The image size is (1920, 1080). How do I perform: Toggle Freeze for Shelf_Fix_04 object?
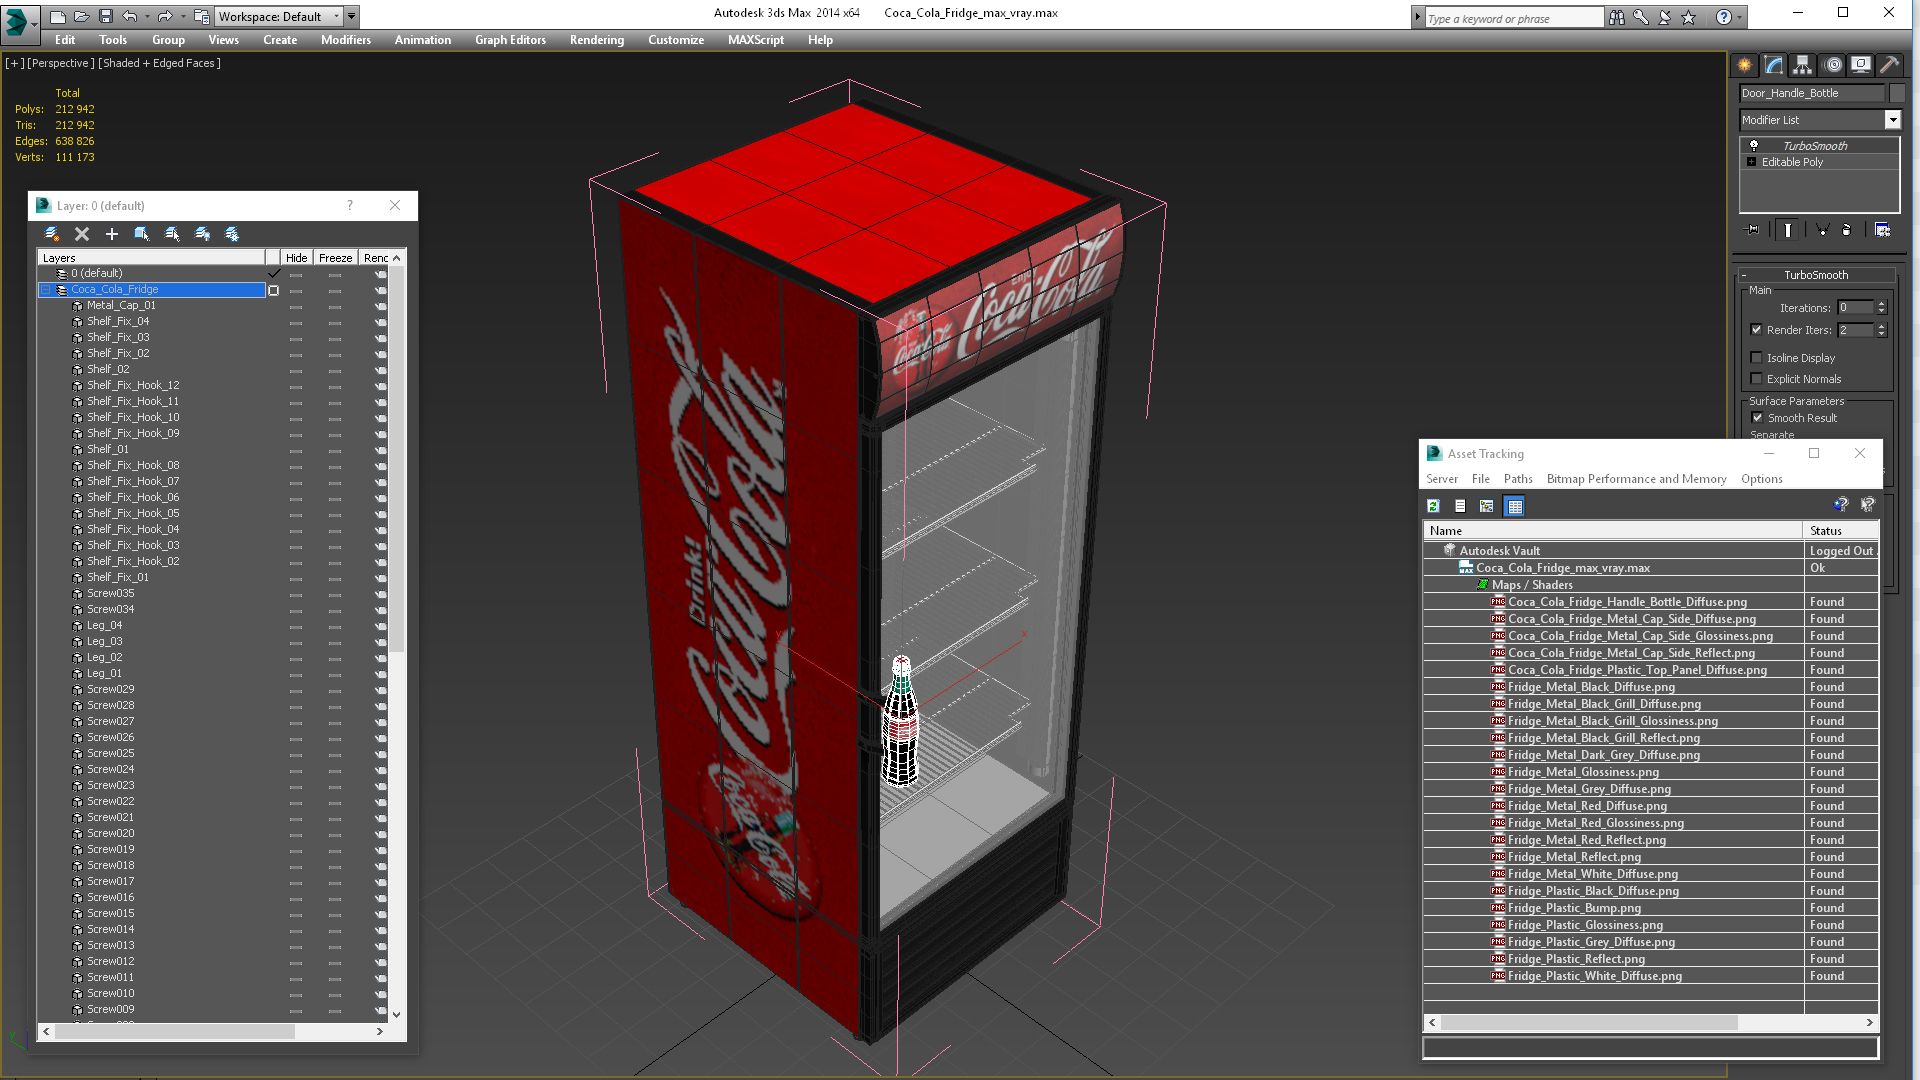click(x=335, y=322)
